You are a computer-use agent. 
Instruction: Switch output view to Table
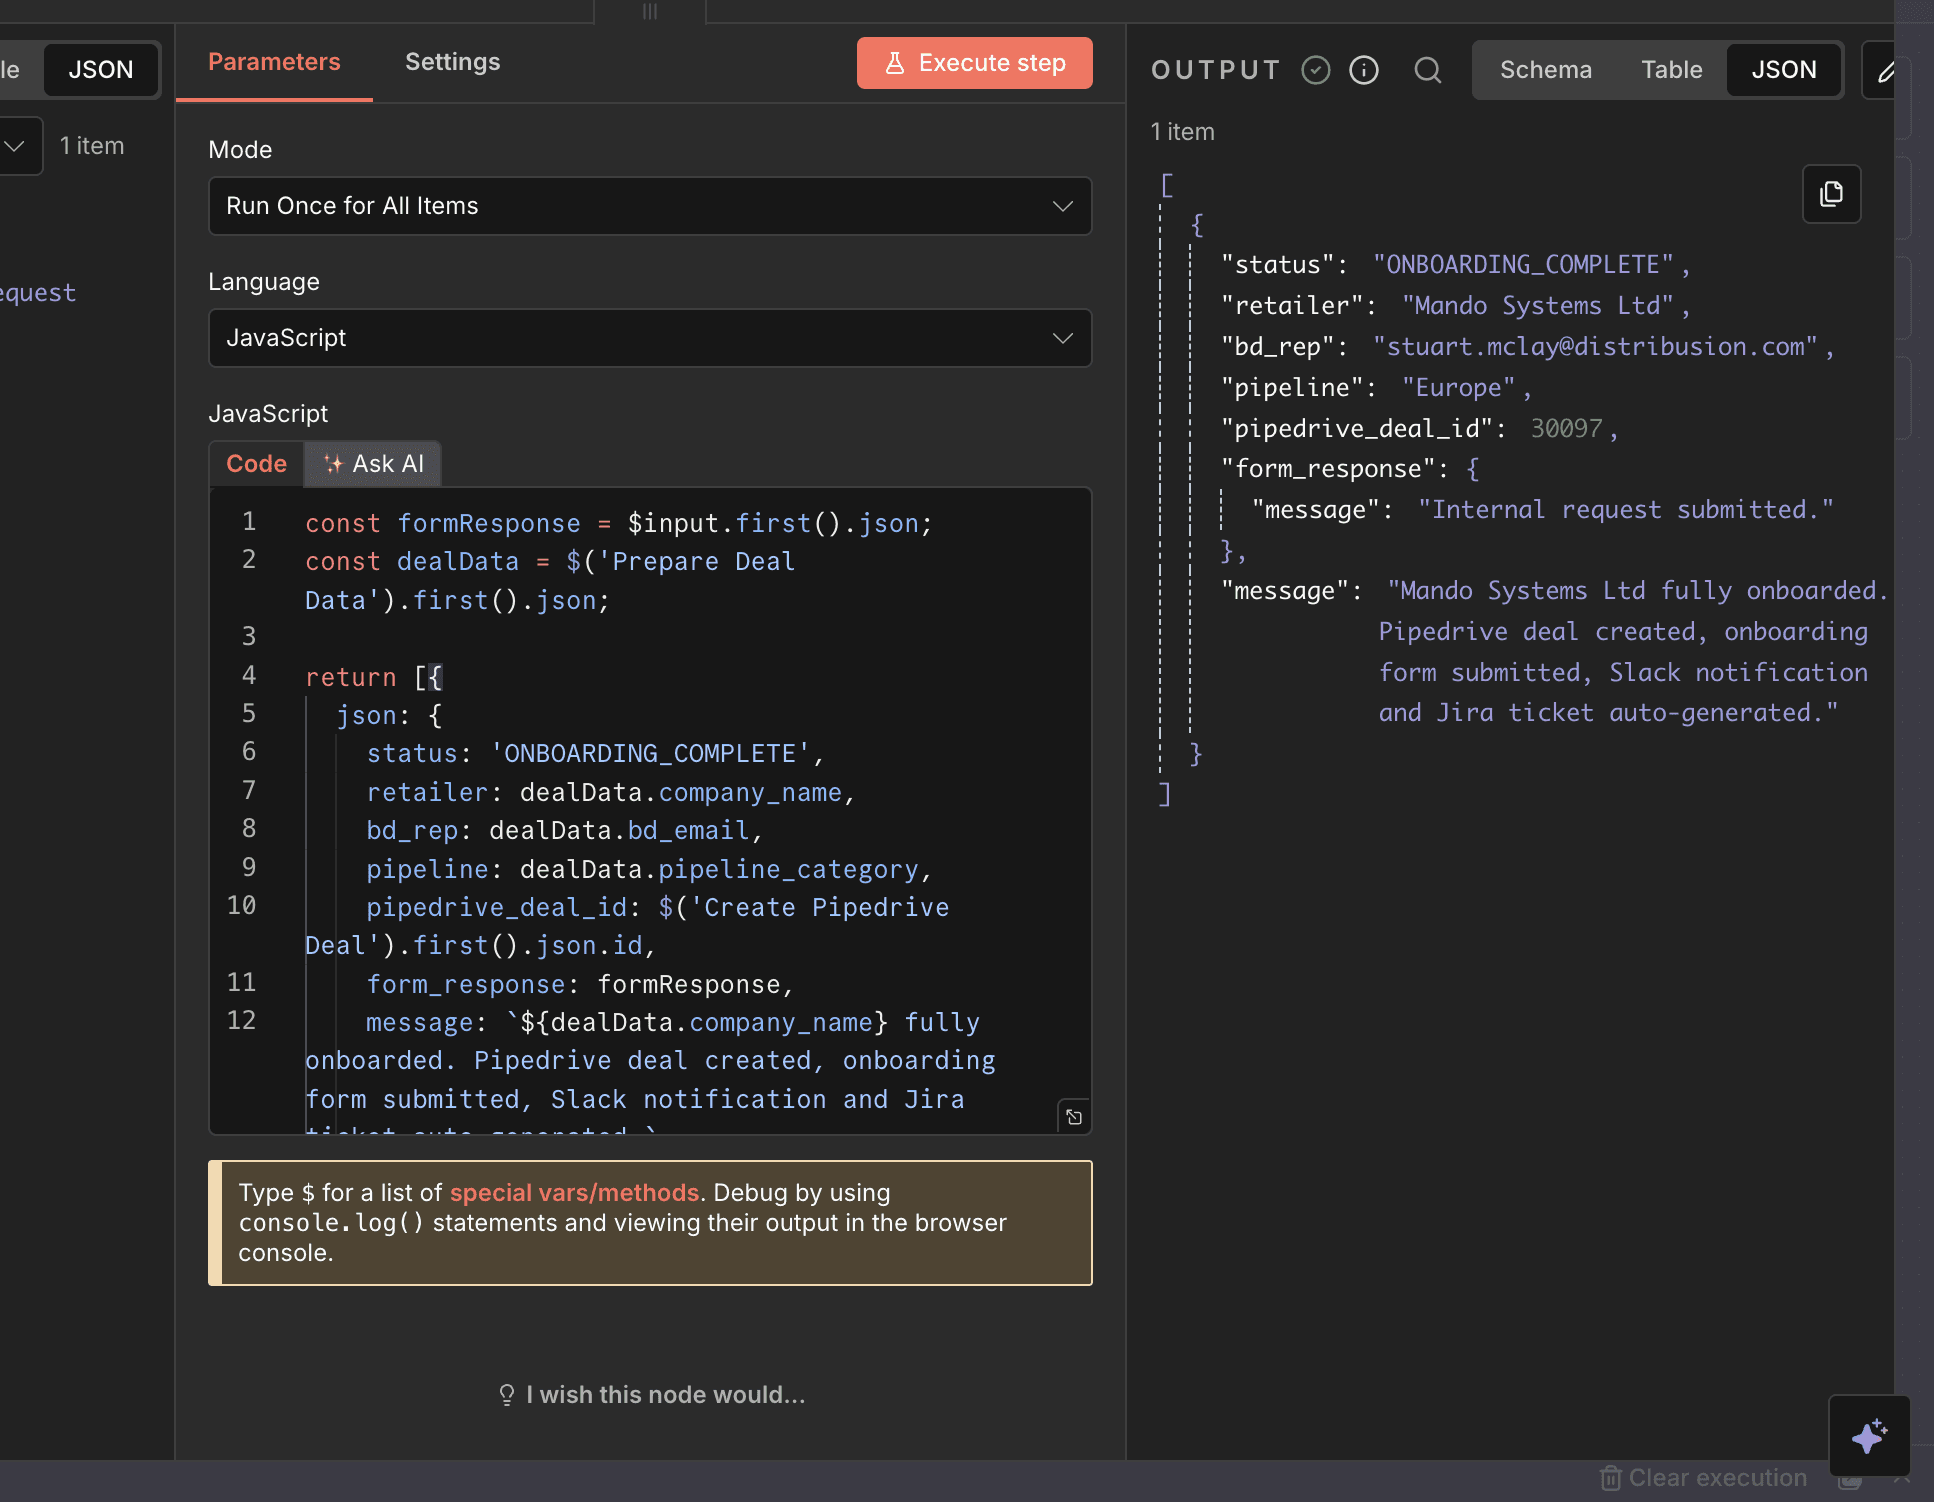pyautogui.click(x=1671, y=70)
